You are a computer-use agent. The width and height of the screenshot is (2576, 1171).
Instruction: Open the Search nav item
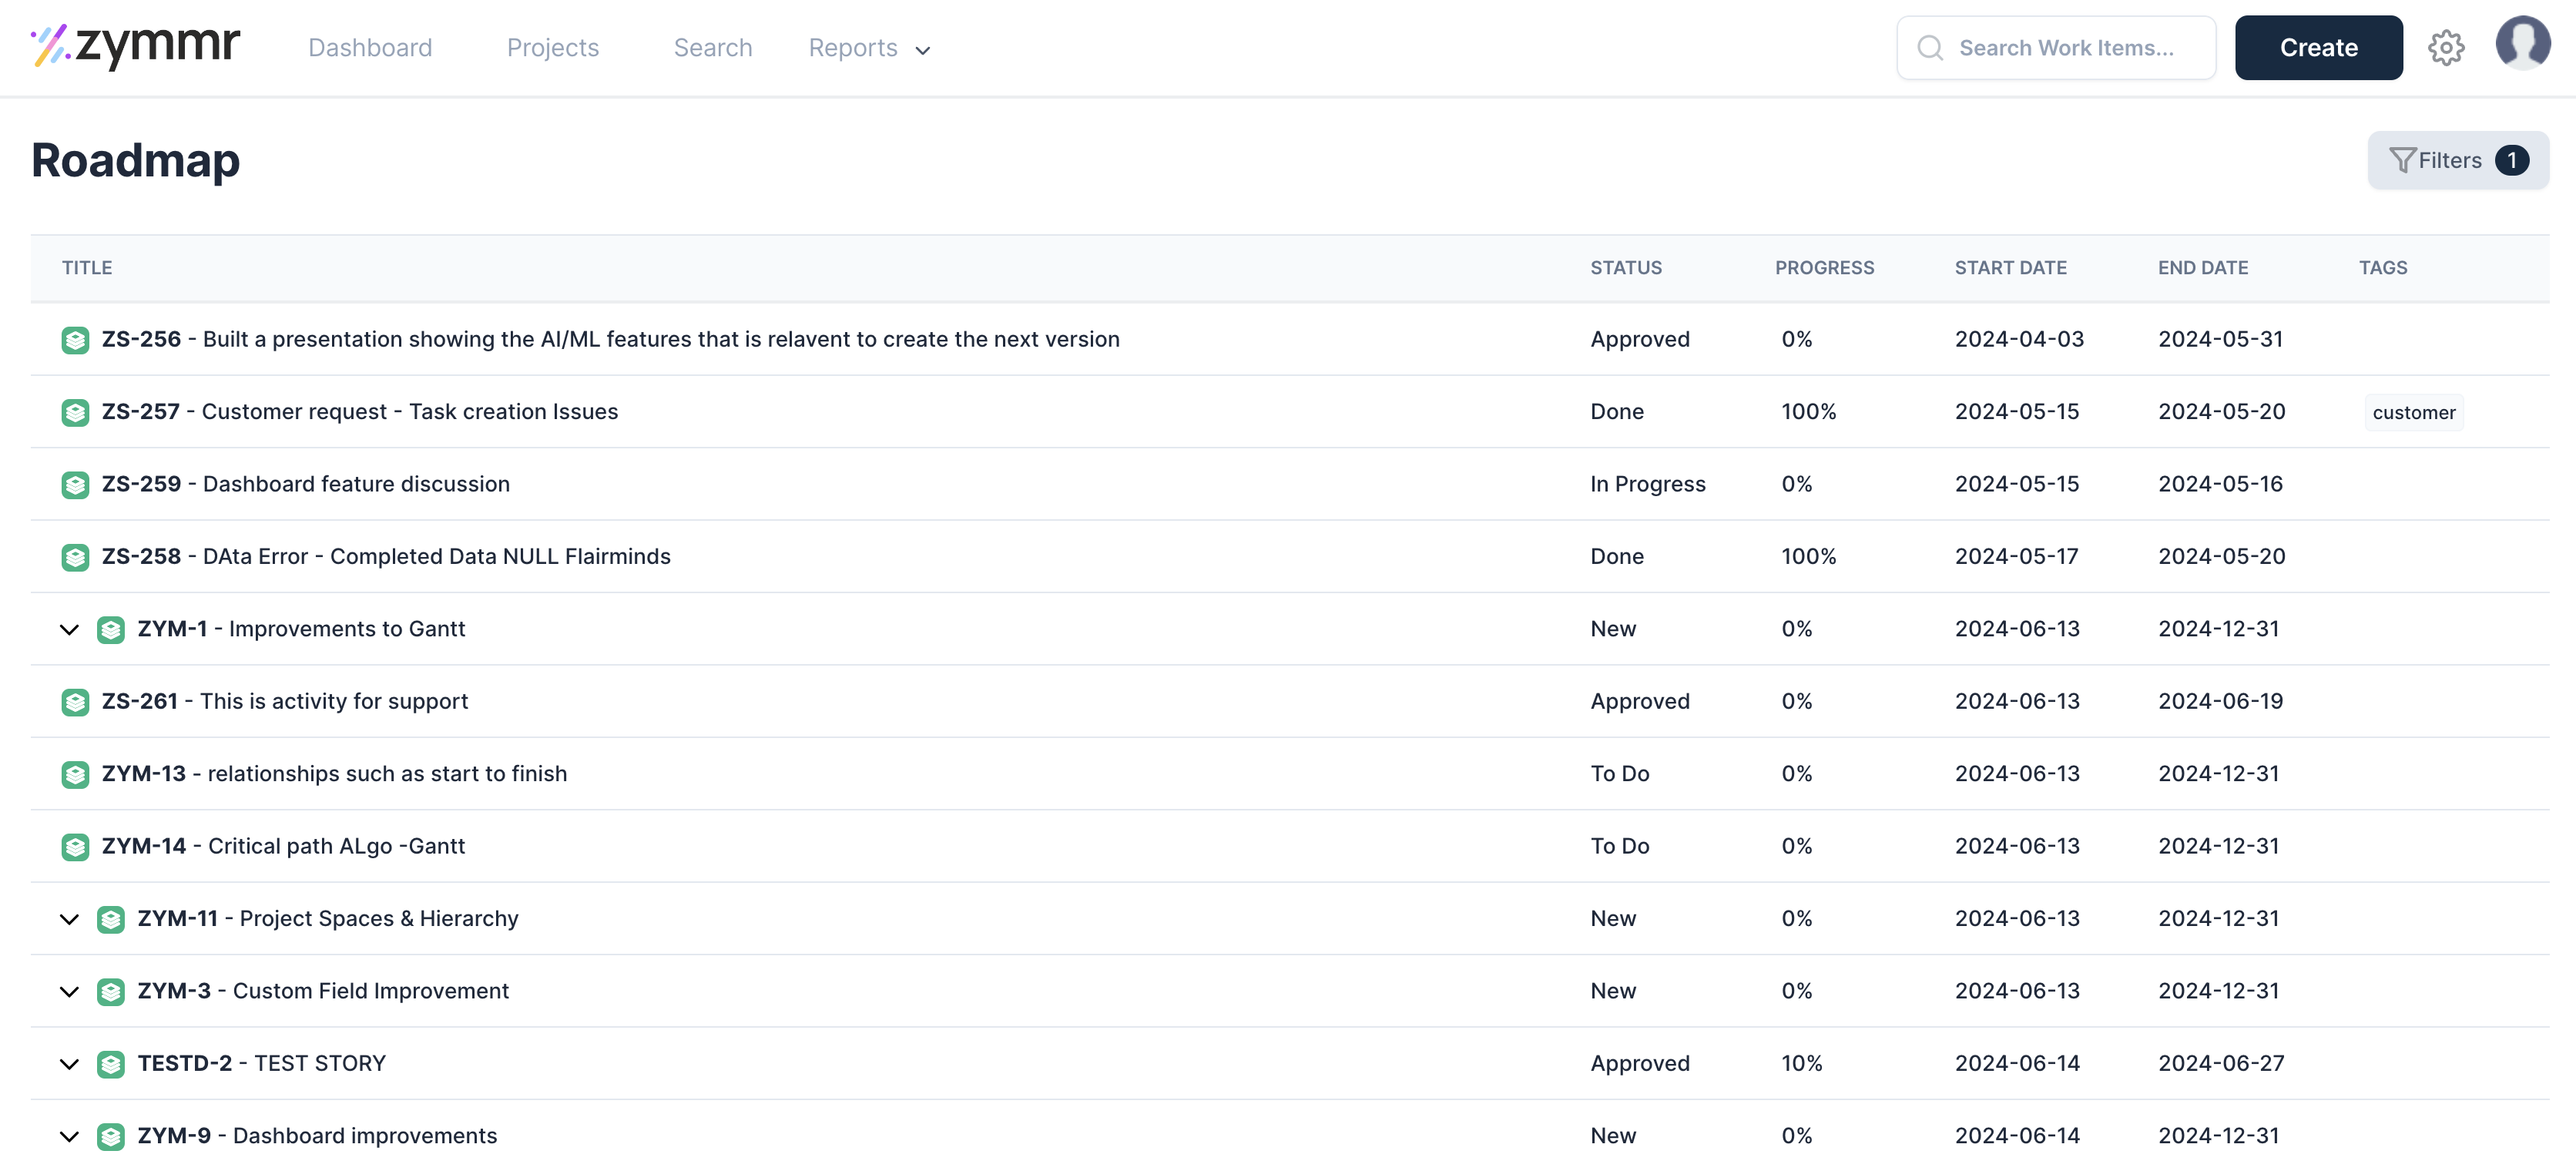(x=712, y=48)
